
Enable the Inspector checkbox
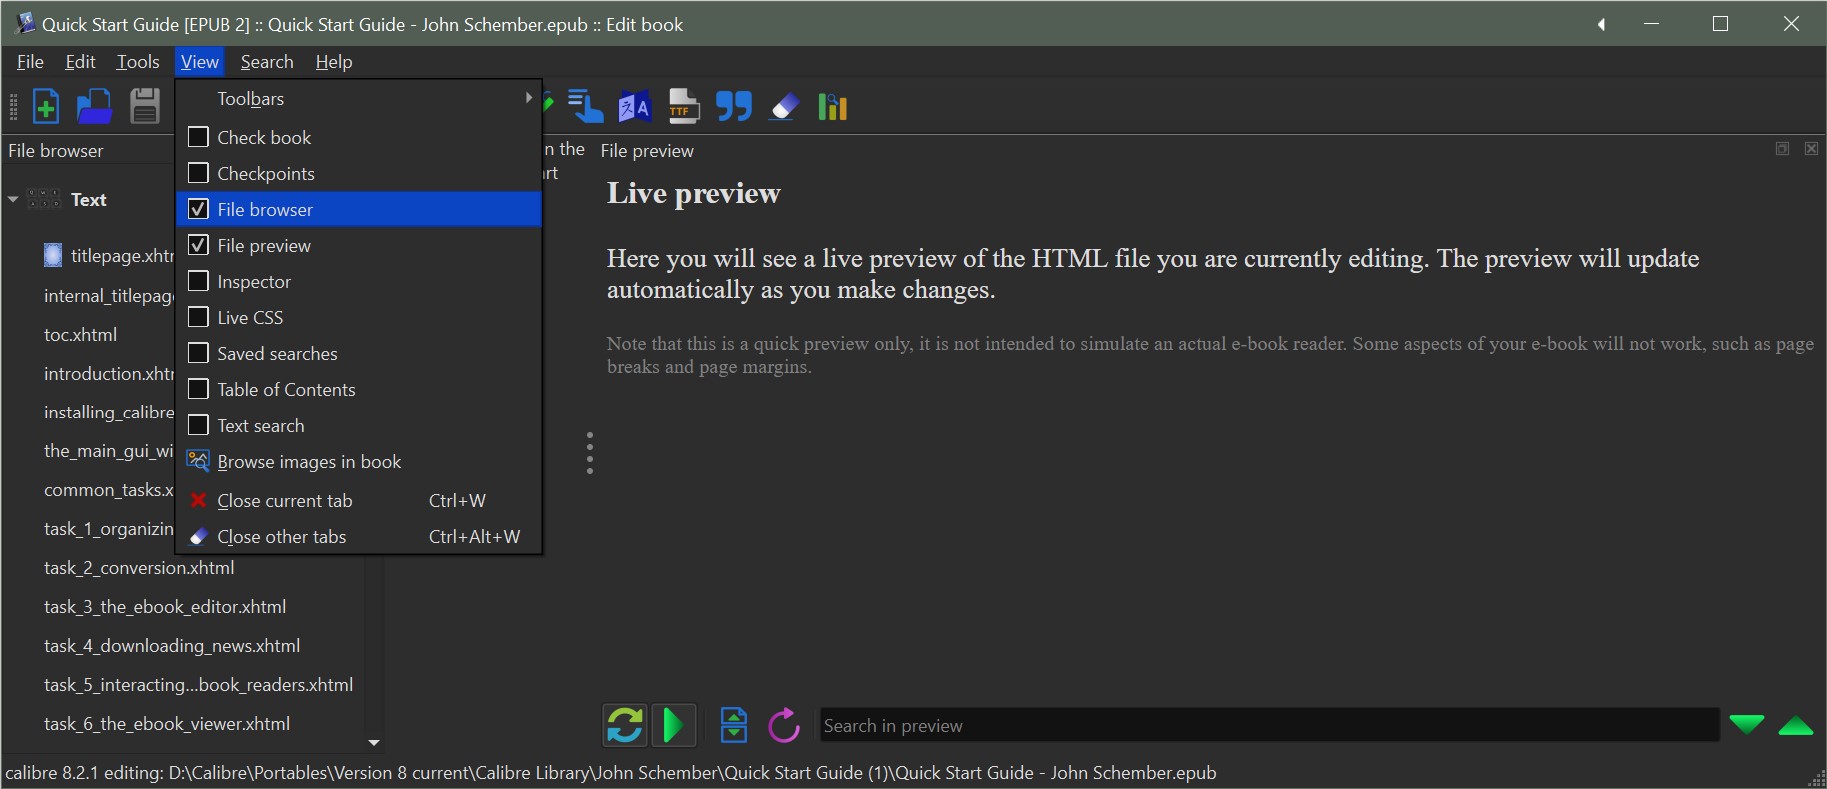[198, 281]
